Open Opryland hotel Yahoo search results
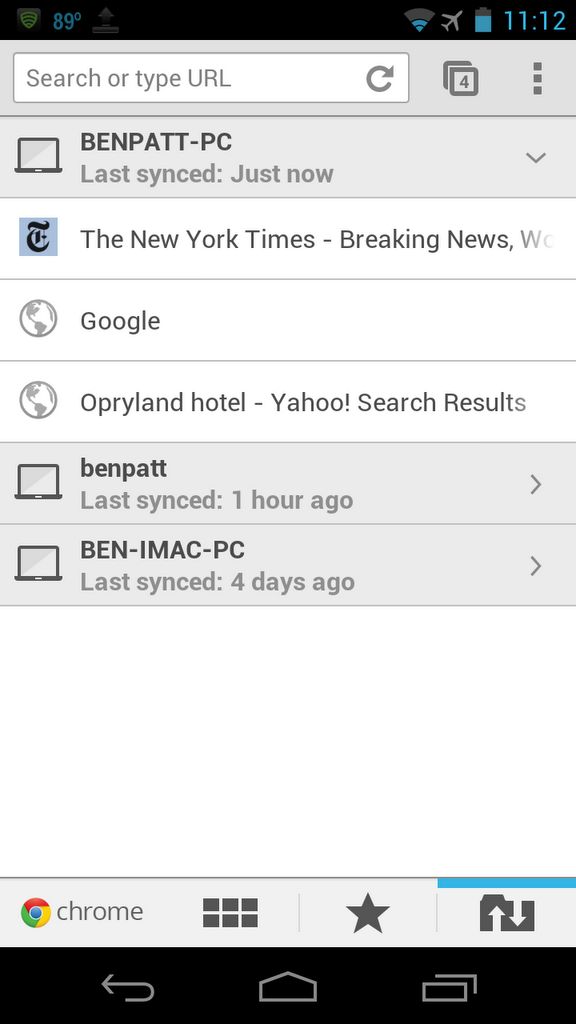 tap(288, 402)
